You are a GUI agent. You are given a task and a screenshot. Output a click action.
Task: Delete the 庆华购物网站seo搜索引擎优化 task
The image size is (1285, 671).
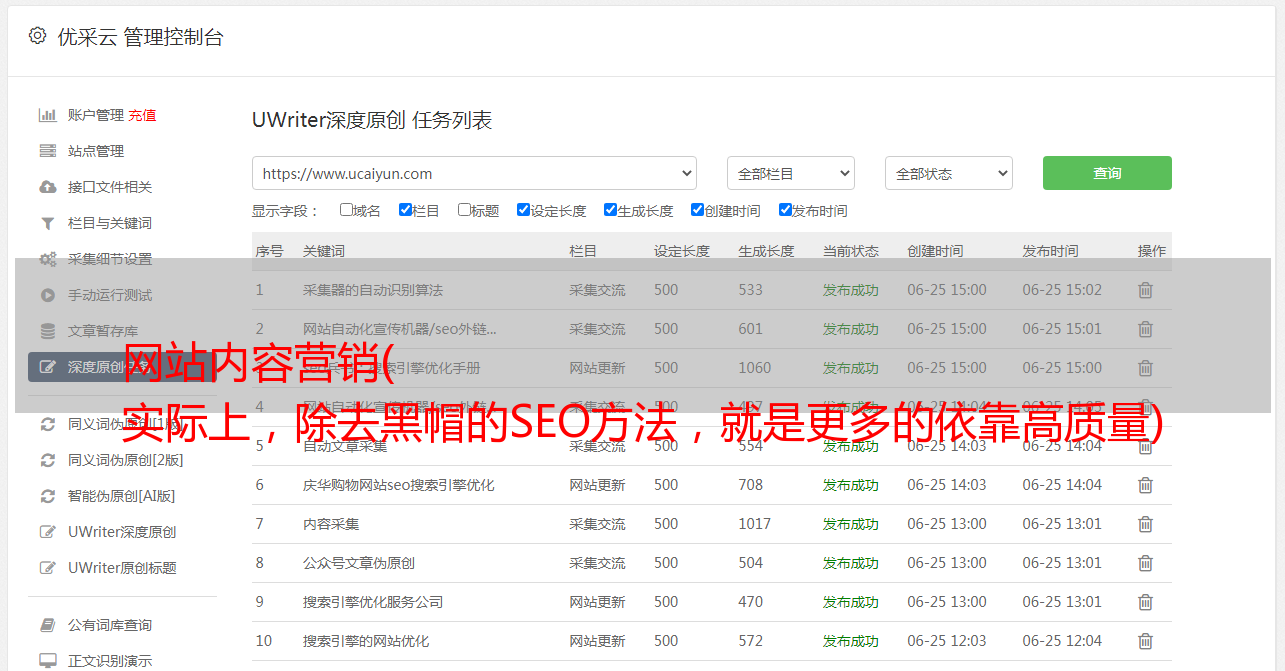click(1145, 485)
